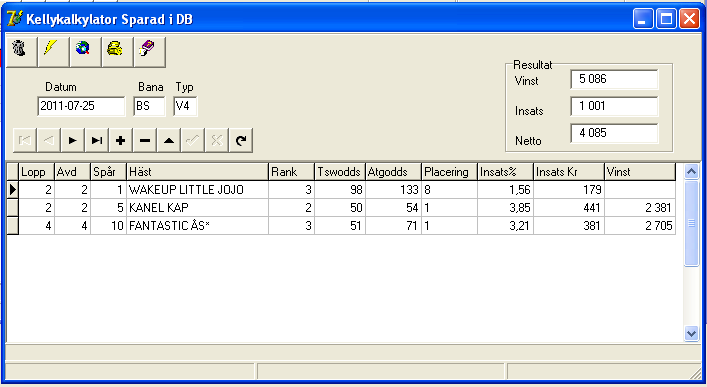
Task: Click the Typ field containing V4
Action: tap(185, 106)
